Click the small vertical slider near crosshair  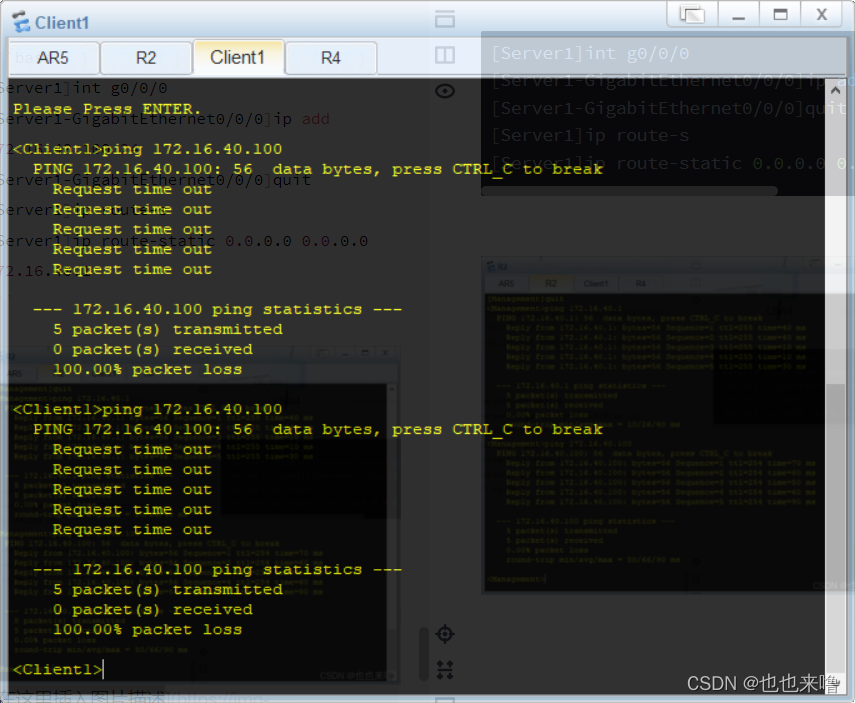click(x=423, y=653)
